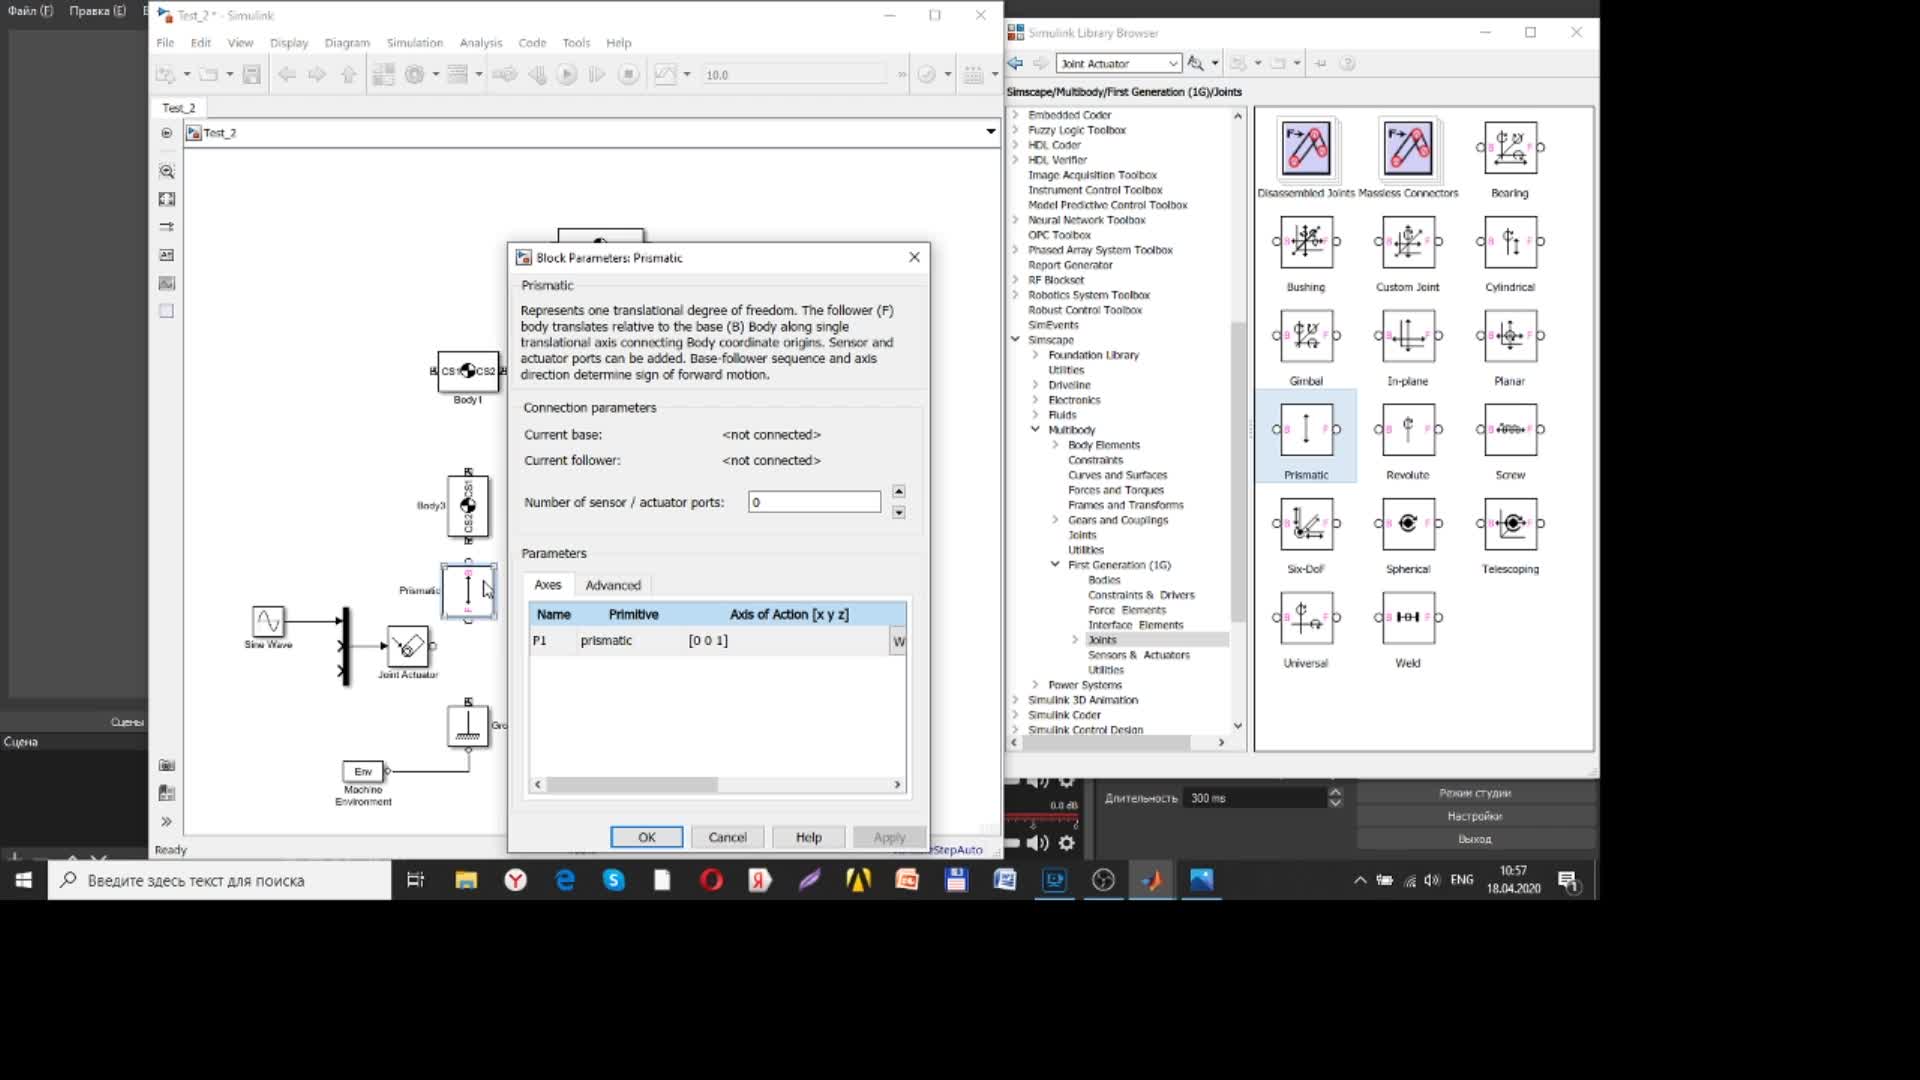Click Help in Block Parameters dialog
The height and width of the screenshot is (1080, 1920).
[809, 837]
